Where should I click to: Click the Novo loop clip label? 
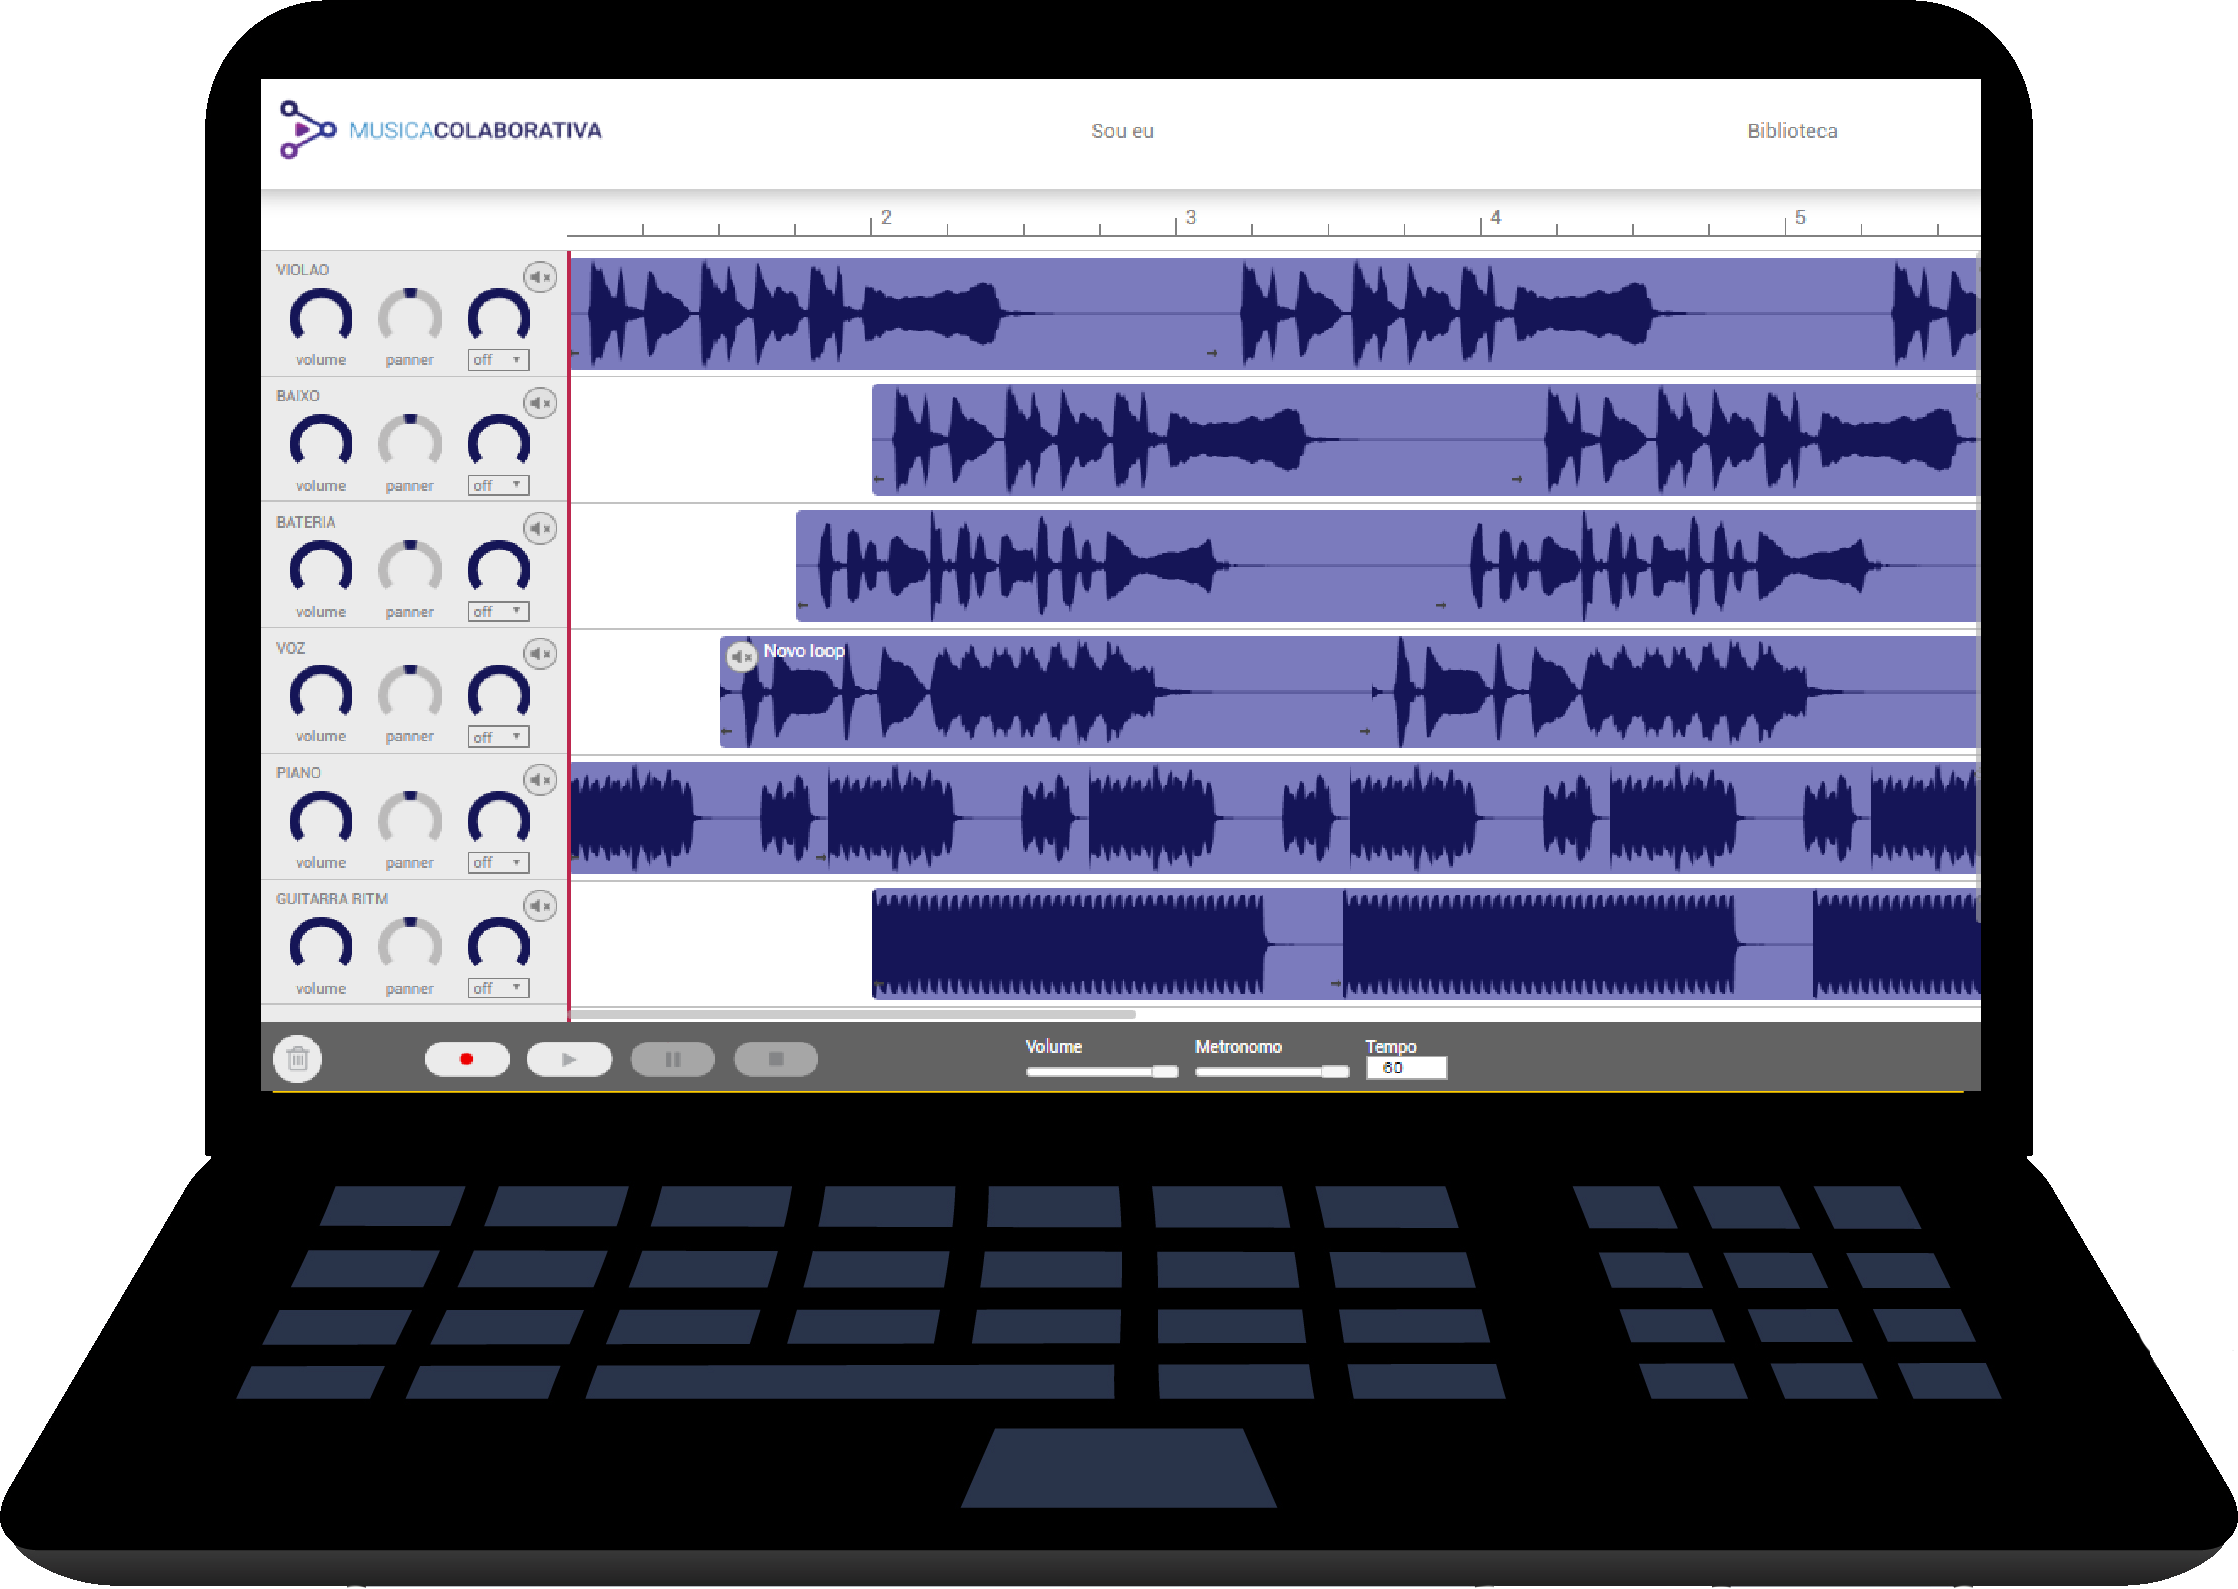804,651
